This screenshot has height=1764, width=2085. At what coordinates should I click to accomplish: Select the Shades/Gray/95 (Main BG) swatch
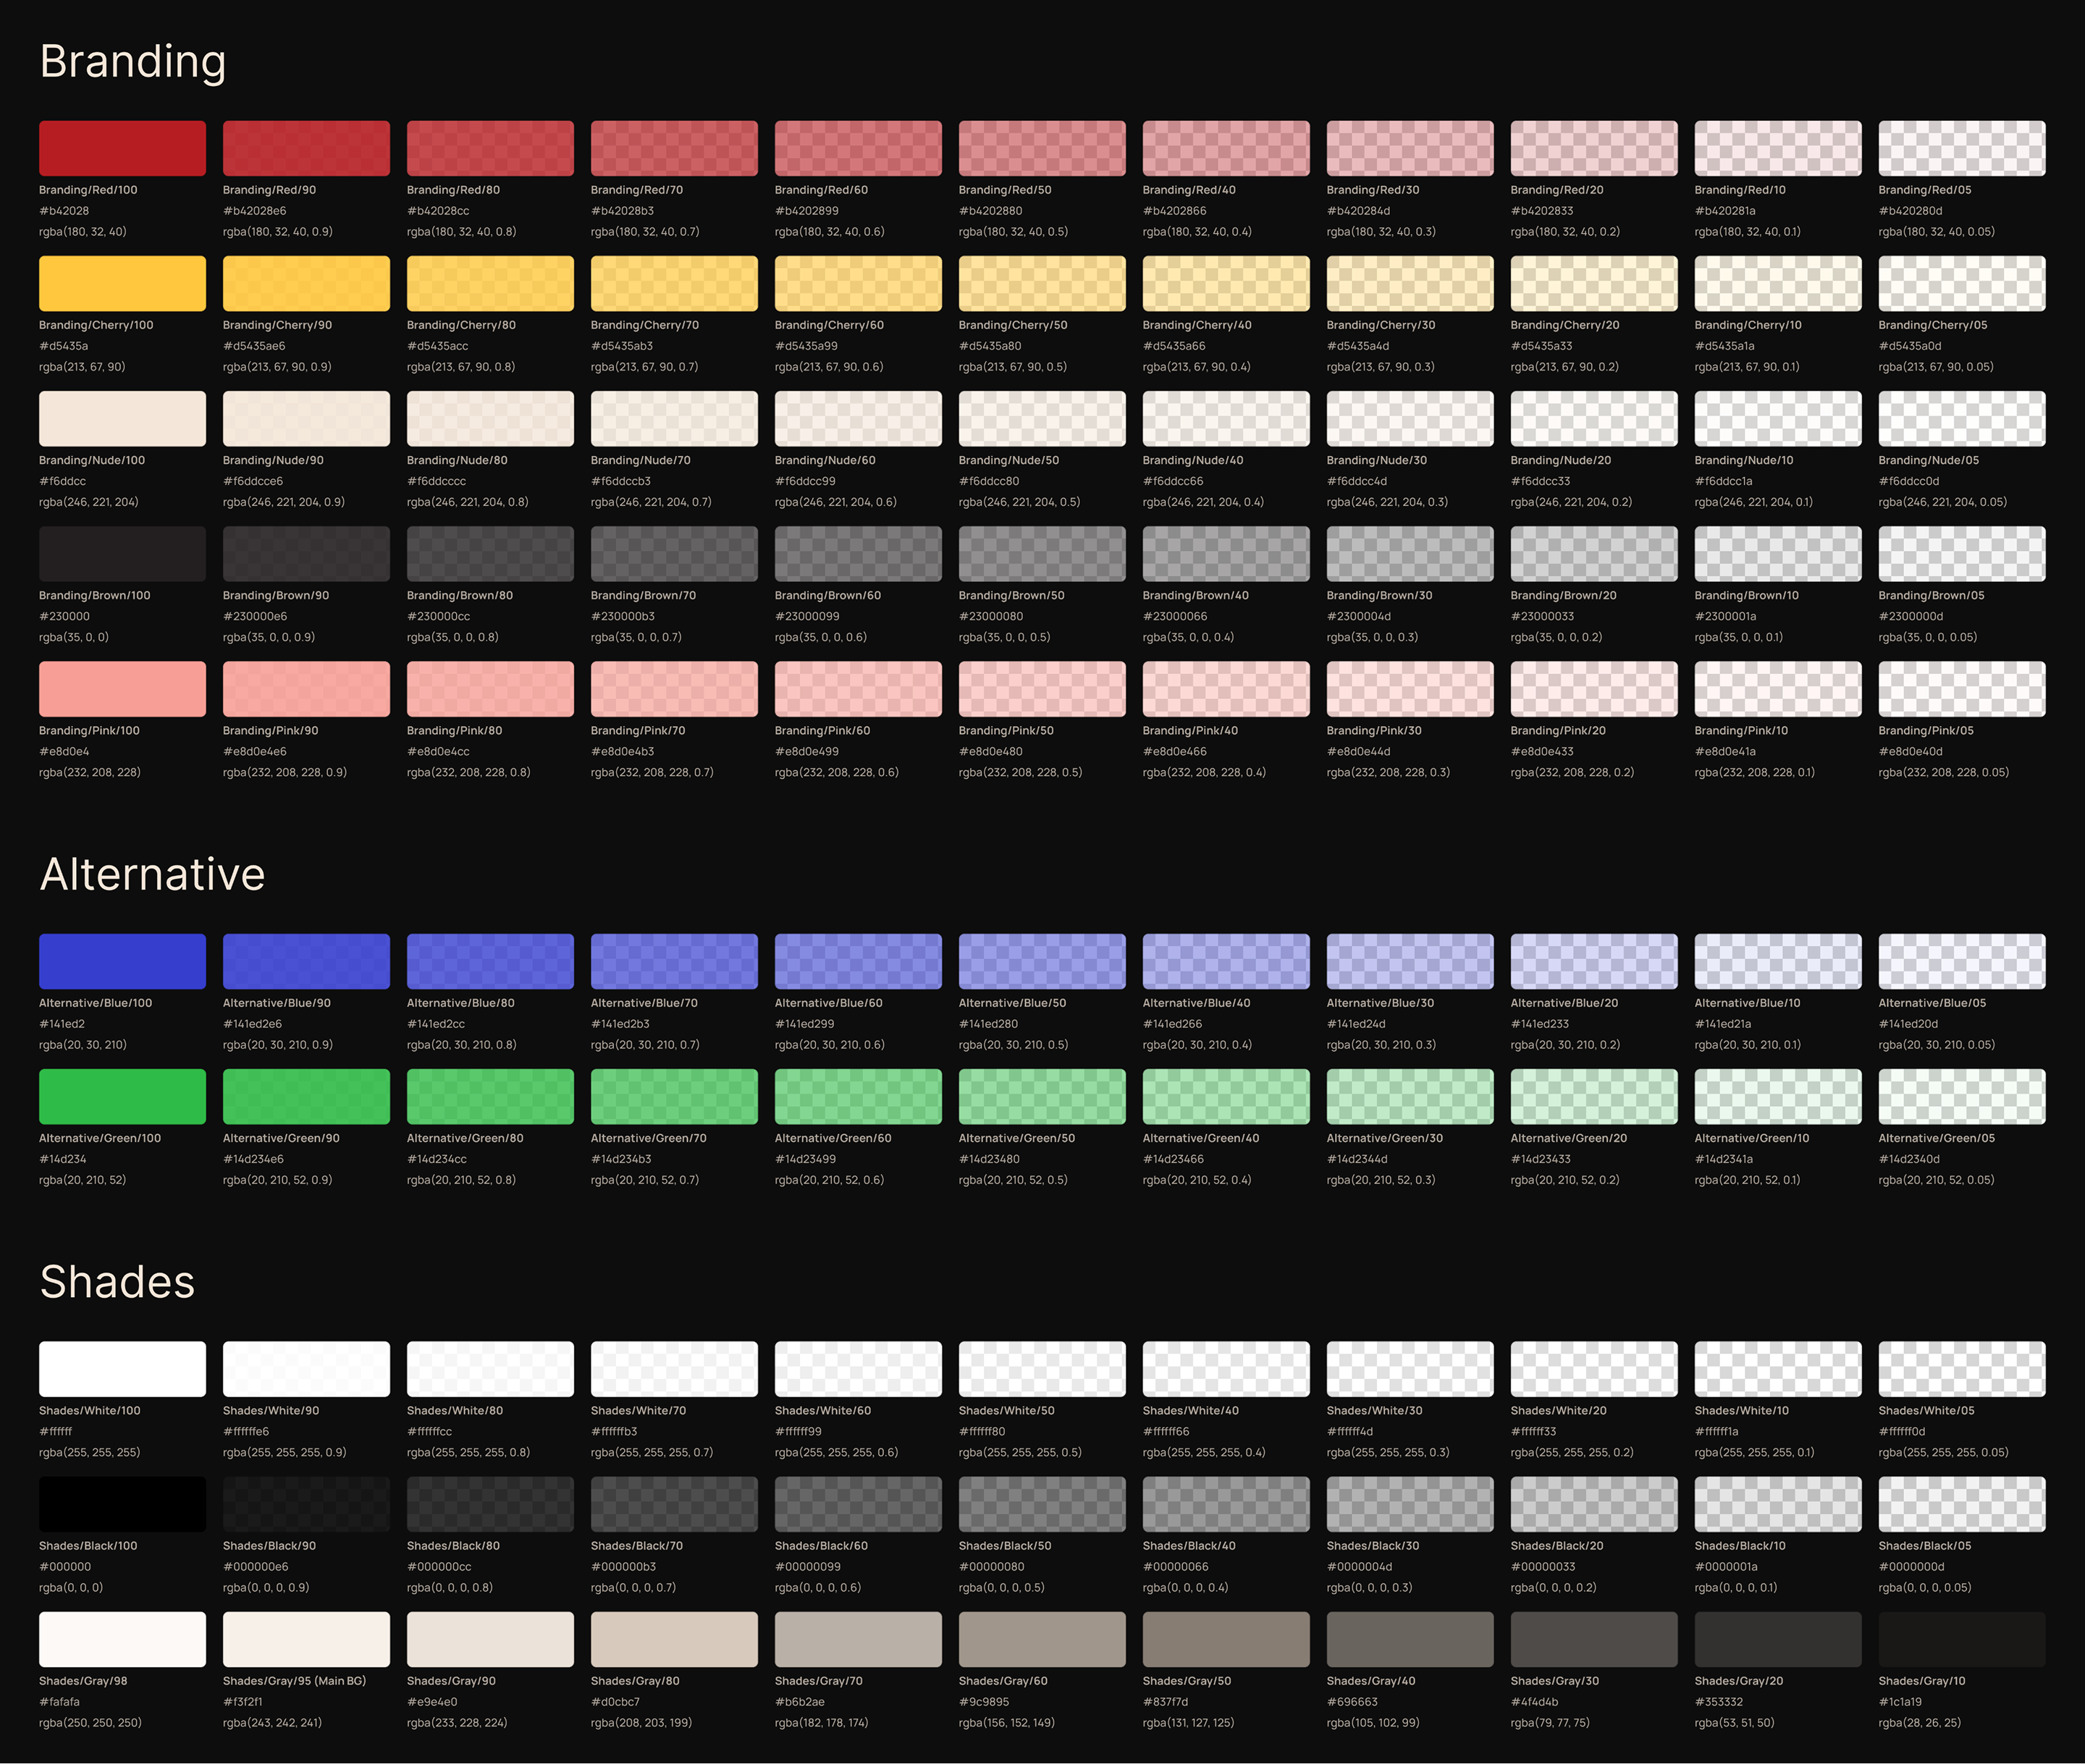pyautogui.click(x=306, y=1638)
